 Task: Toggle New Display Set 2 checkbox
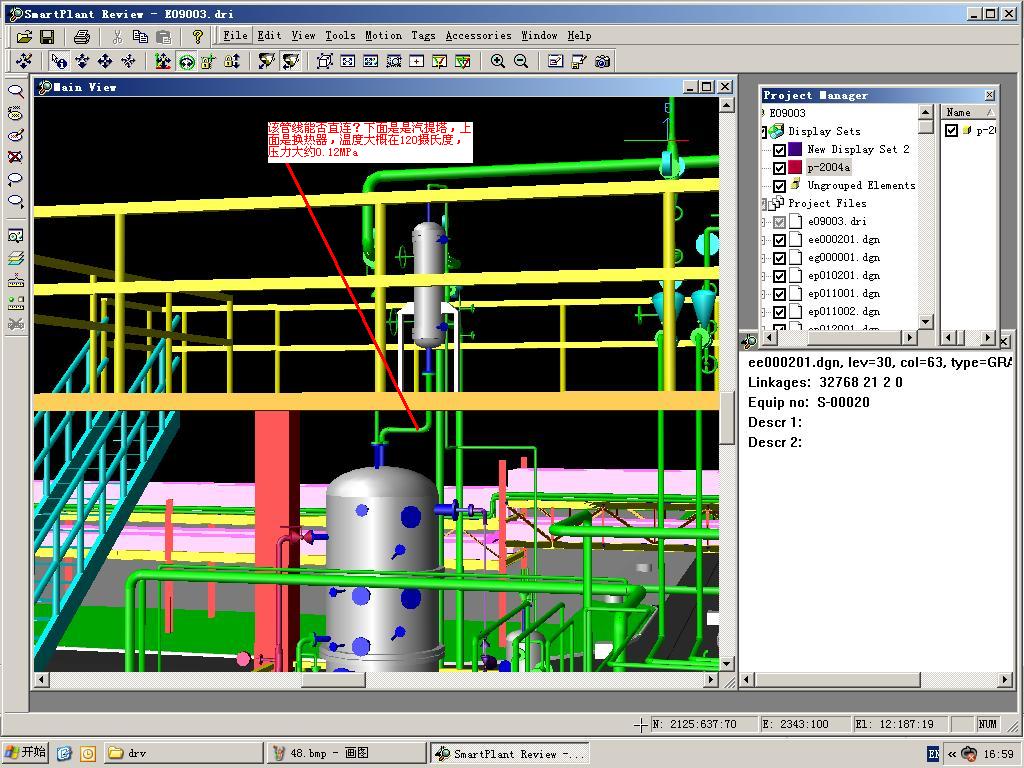(x=779, y=150)
